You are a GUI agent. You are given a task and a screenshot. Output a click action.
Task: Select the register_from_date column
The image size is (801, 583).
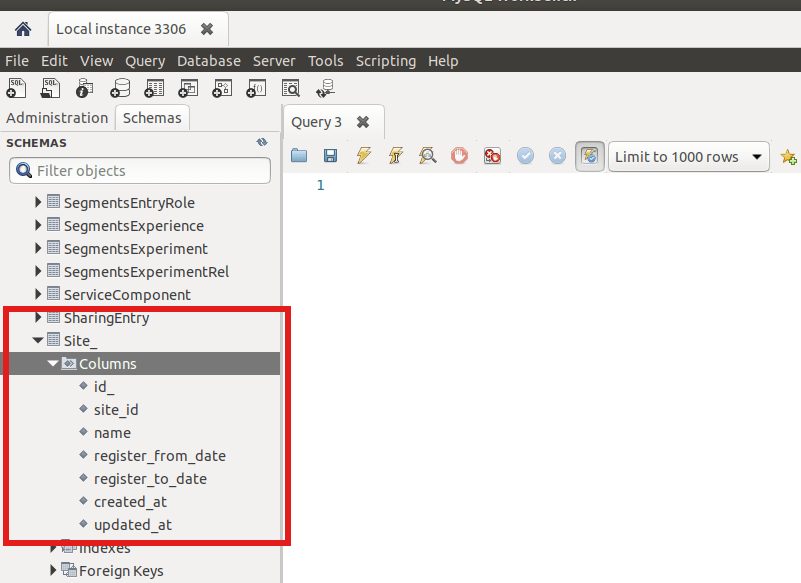(159, 456)
